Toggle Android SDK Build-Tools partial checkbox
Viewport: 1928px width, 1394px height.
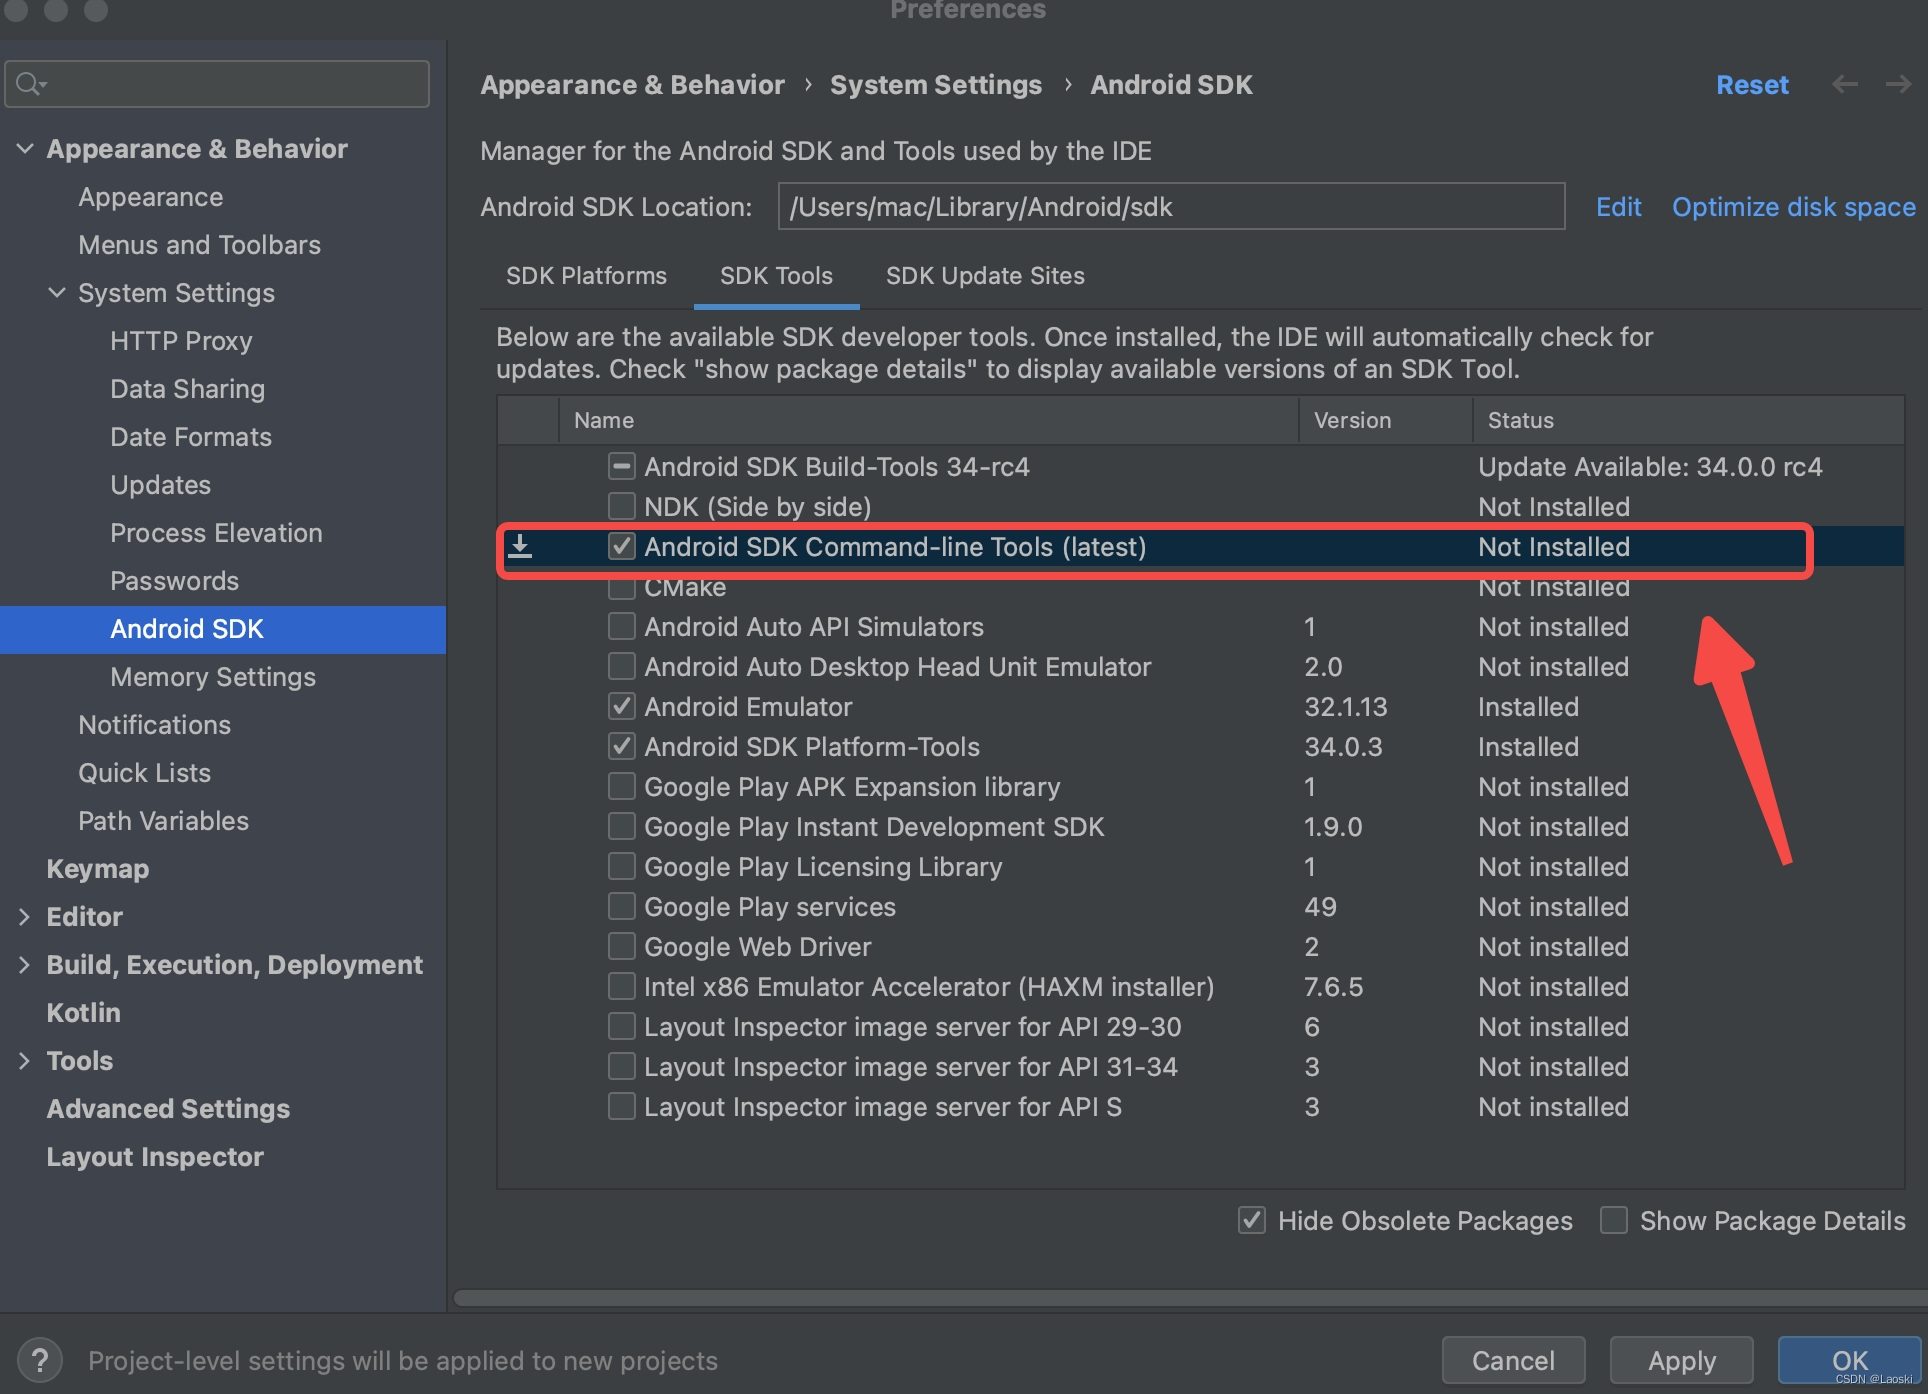(622, 466)
